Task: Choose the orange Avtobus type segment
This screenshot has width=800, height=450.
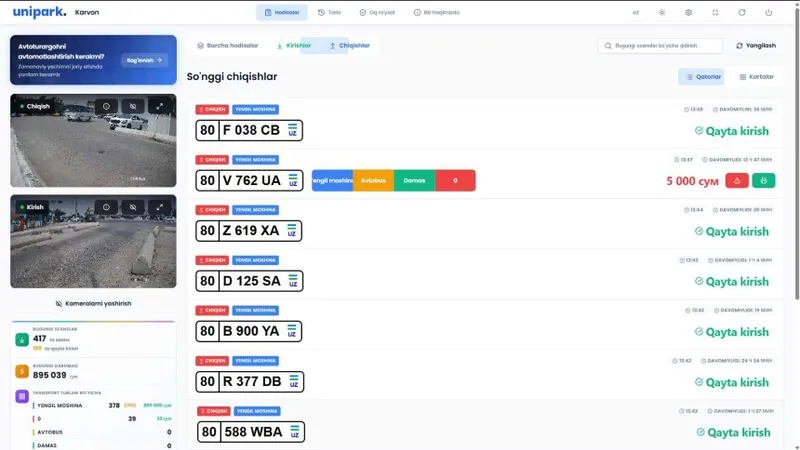Action: [x=373, y=181]
